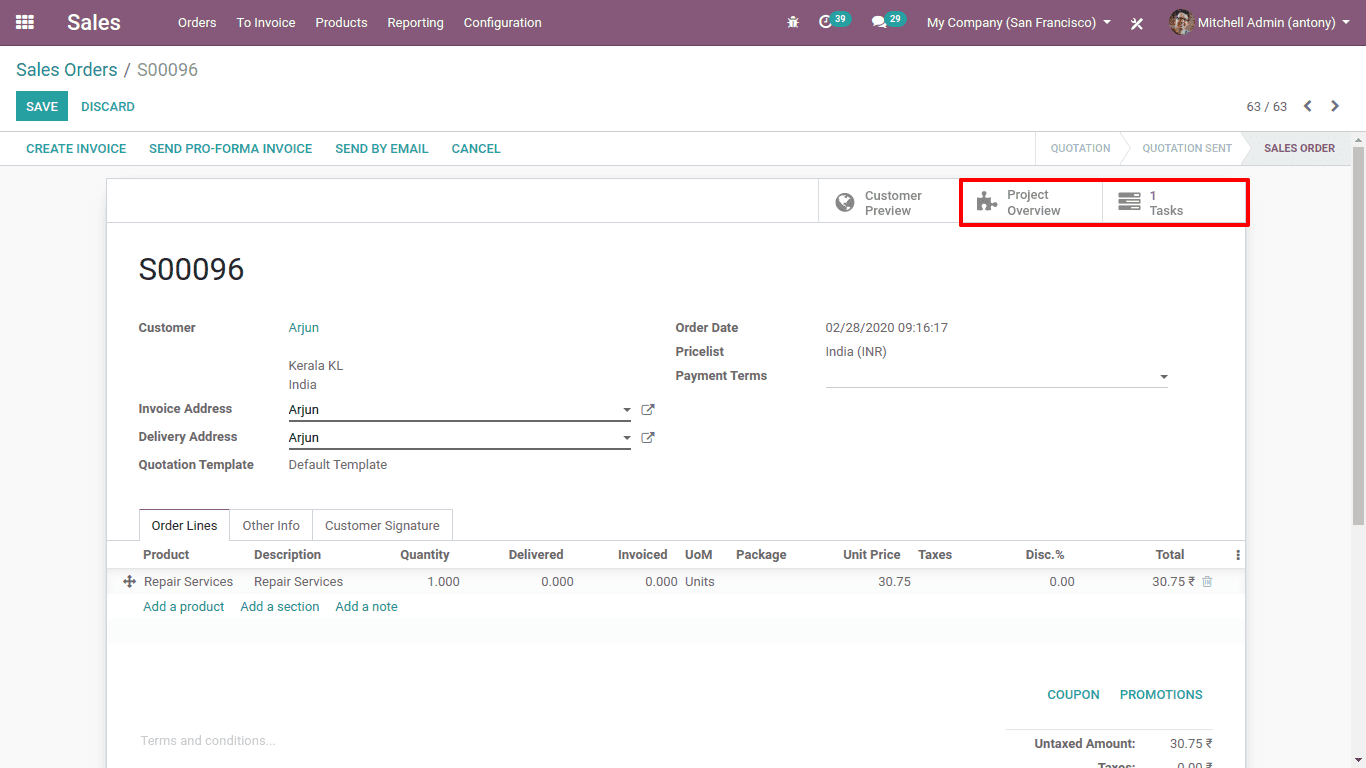Click the 63 / 63 pager counter

click(1266, 106)
